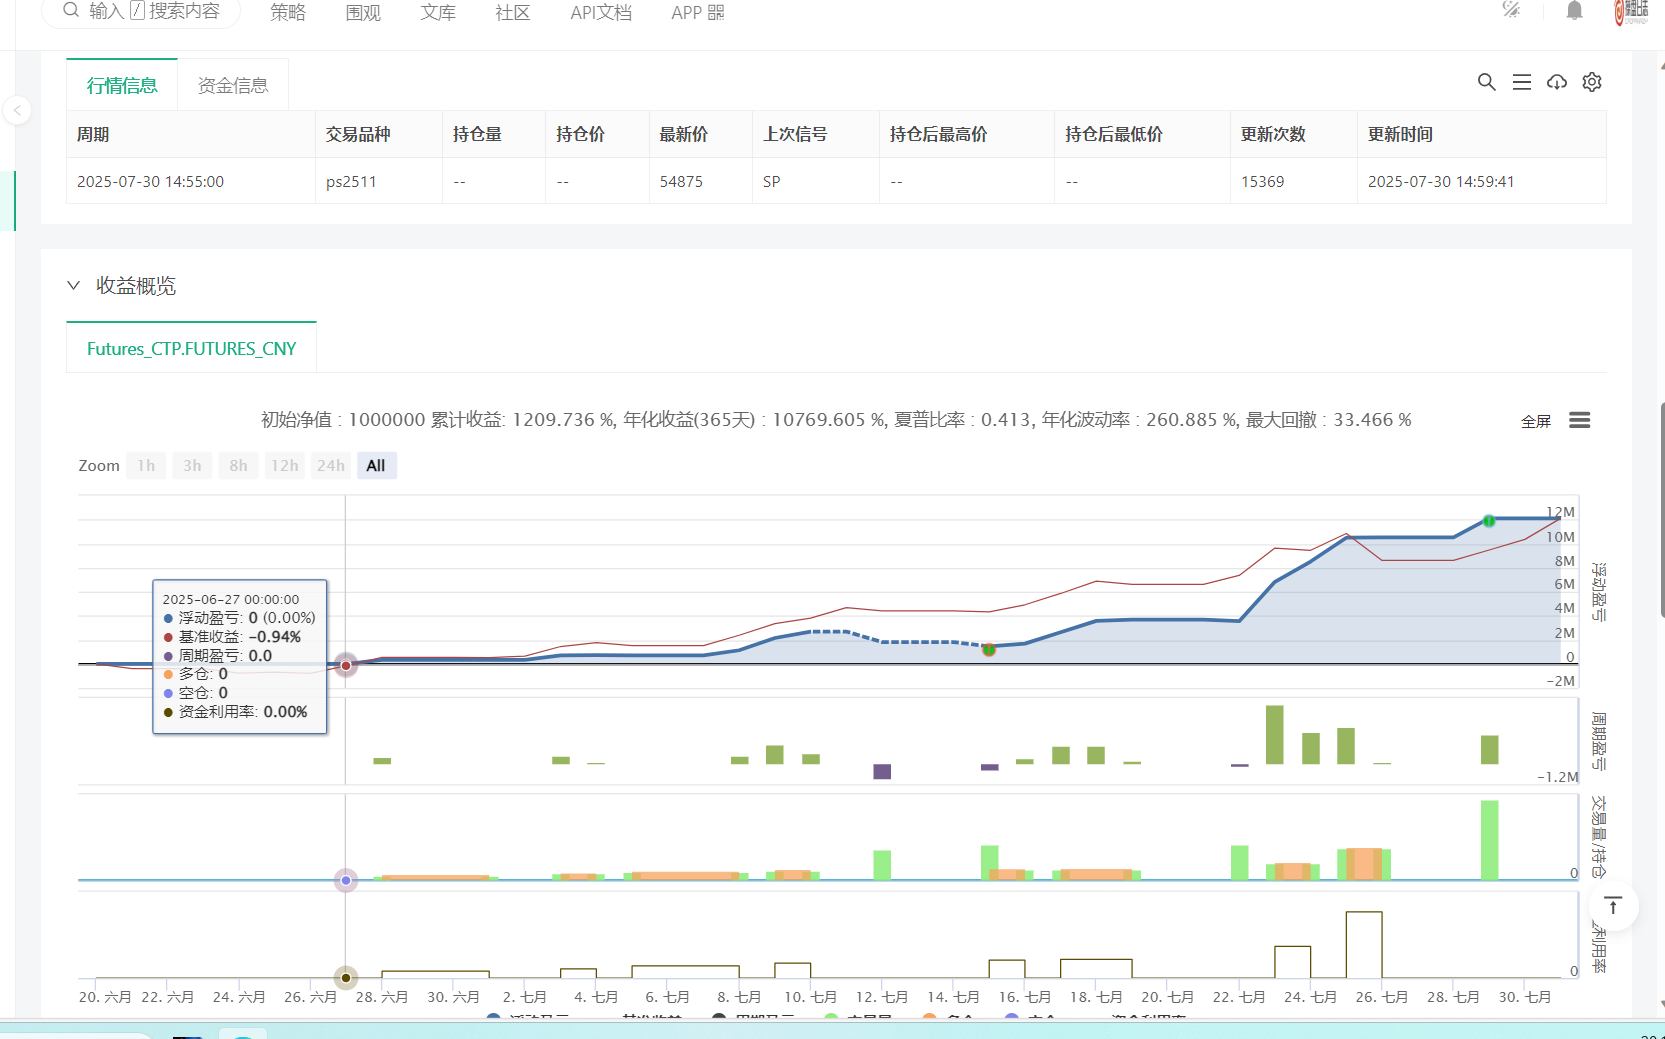This screenshot has width=1665, height=1039.
Task: Select the All zoom range
Action: click(x=376, y=466)
